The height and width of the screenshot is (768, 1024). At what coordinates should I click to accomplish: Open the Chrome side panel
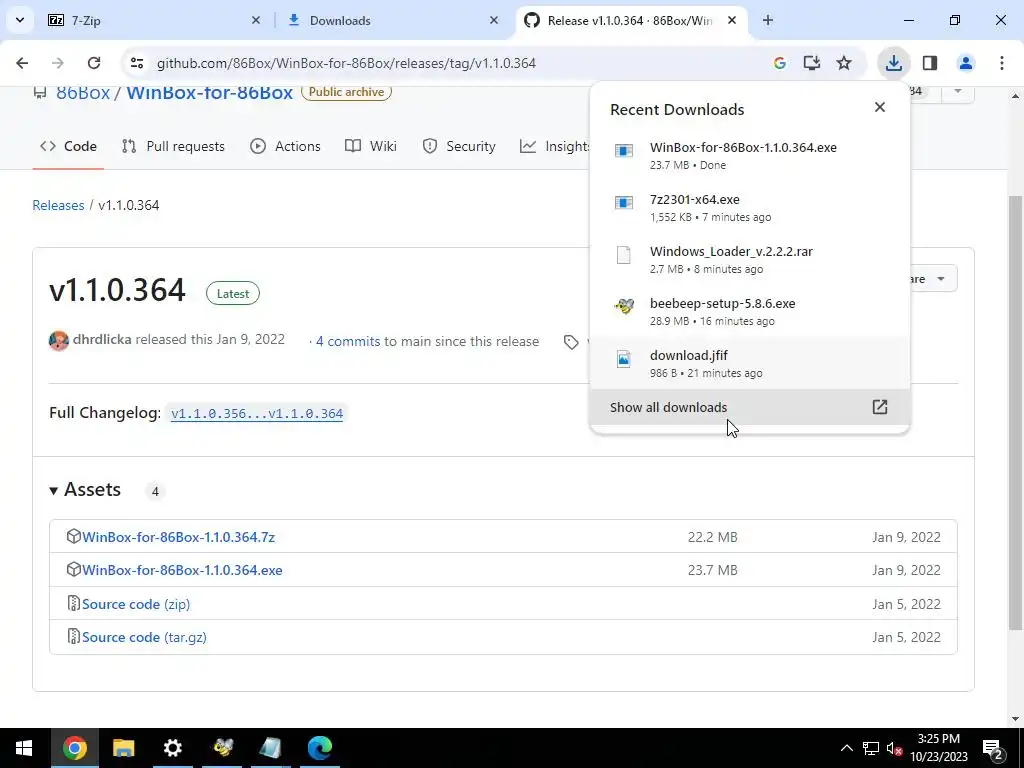click(x=930, y=63)
